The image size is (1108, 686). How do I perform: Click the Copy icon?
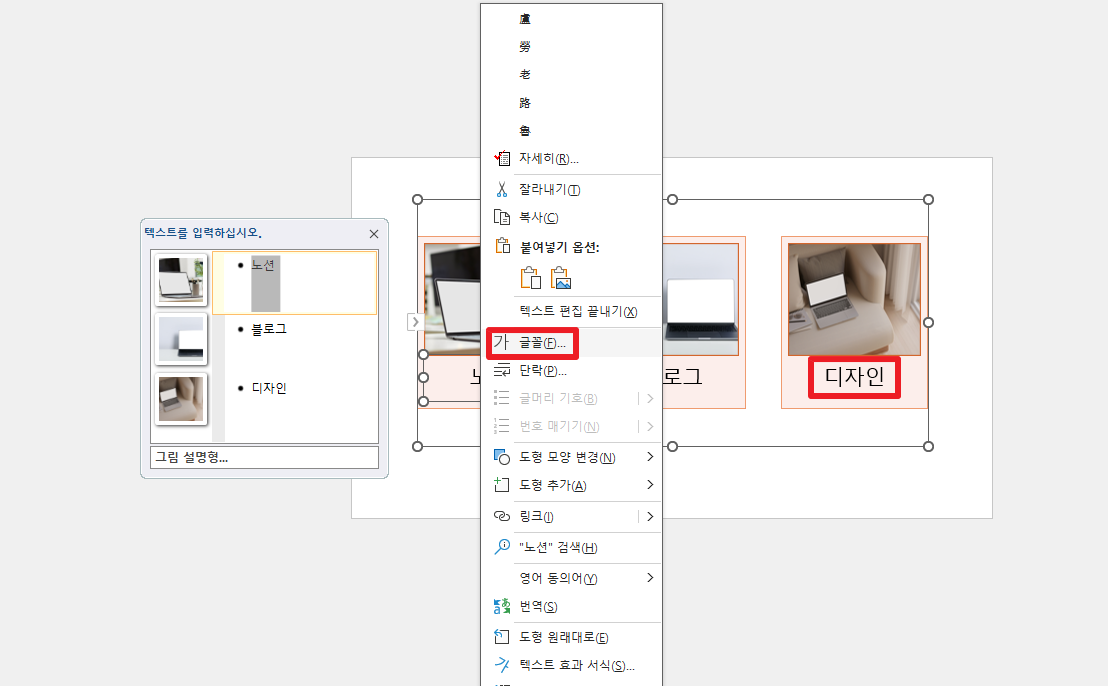(501, 218)
